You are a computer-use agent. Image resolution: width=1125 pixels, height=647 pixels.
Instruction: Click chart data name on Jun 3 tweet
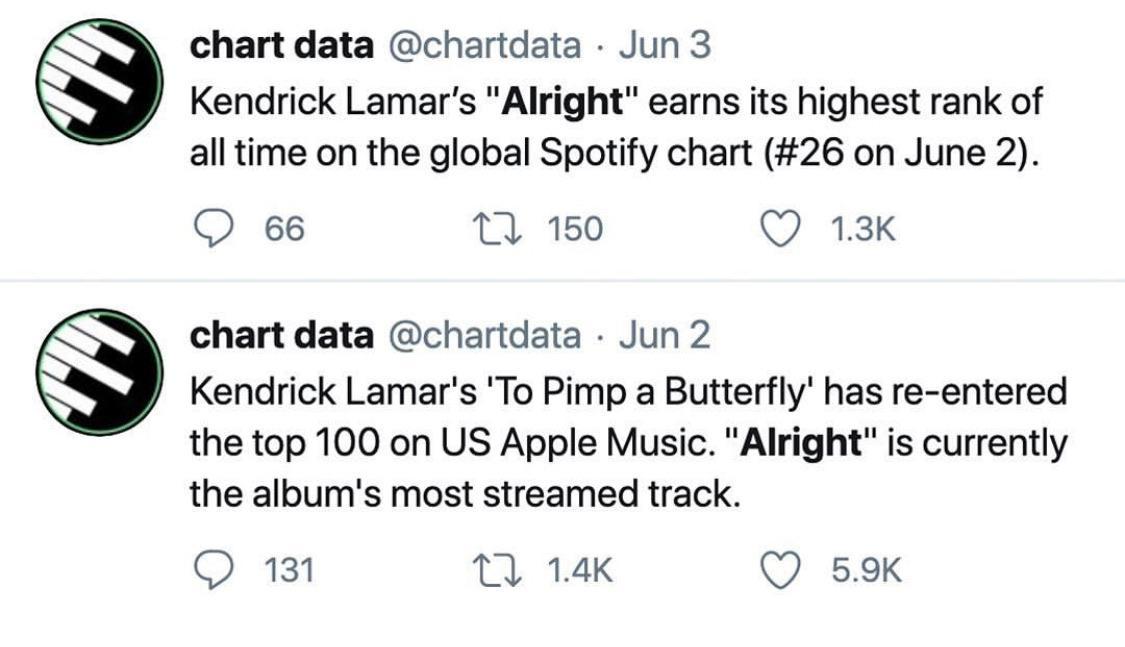coord(280,45)
